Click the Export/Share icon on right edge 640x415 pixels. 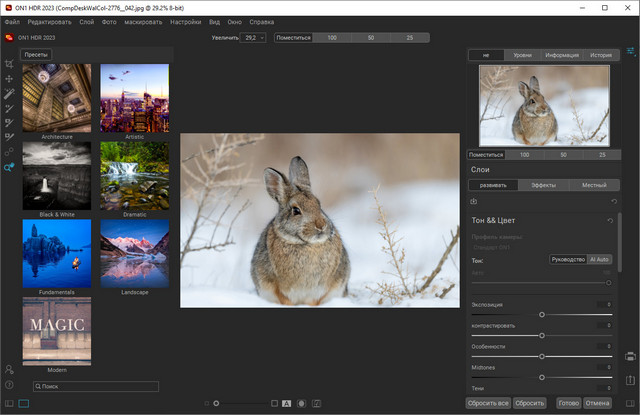(631, 380)
